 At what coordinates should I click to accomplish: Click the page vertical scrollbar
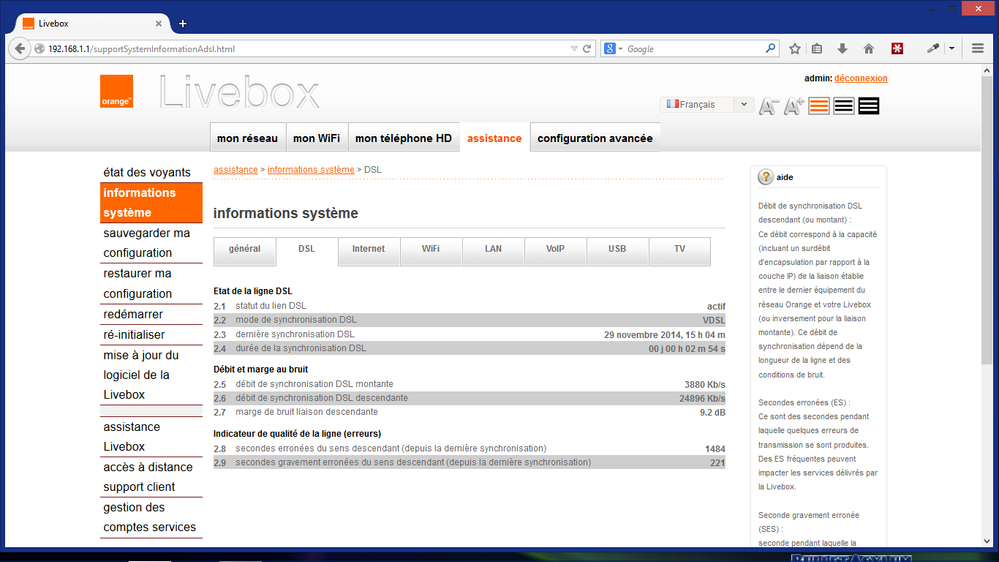pyautogui.click(x=986, y=220)
